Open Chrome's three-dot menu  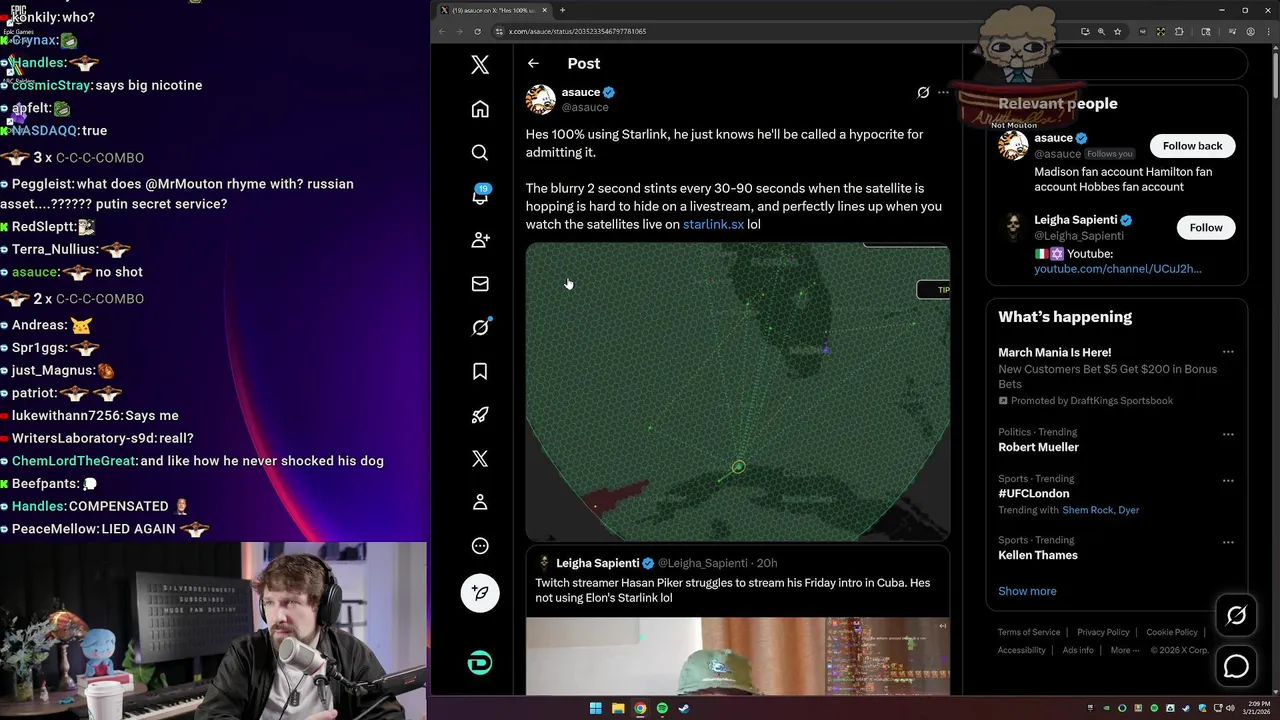tap(1268, 31)
